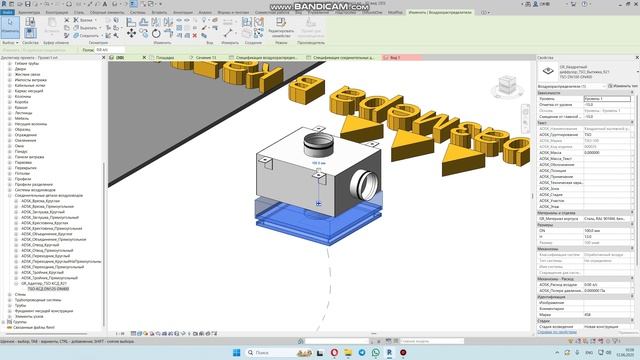The height and width of the screenshot is (360, 640).
Task: Click Изменить тип button in Properties
Action: click(x=623, y=86)
